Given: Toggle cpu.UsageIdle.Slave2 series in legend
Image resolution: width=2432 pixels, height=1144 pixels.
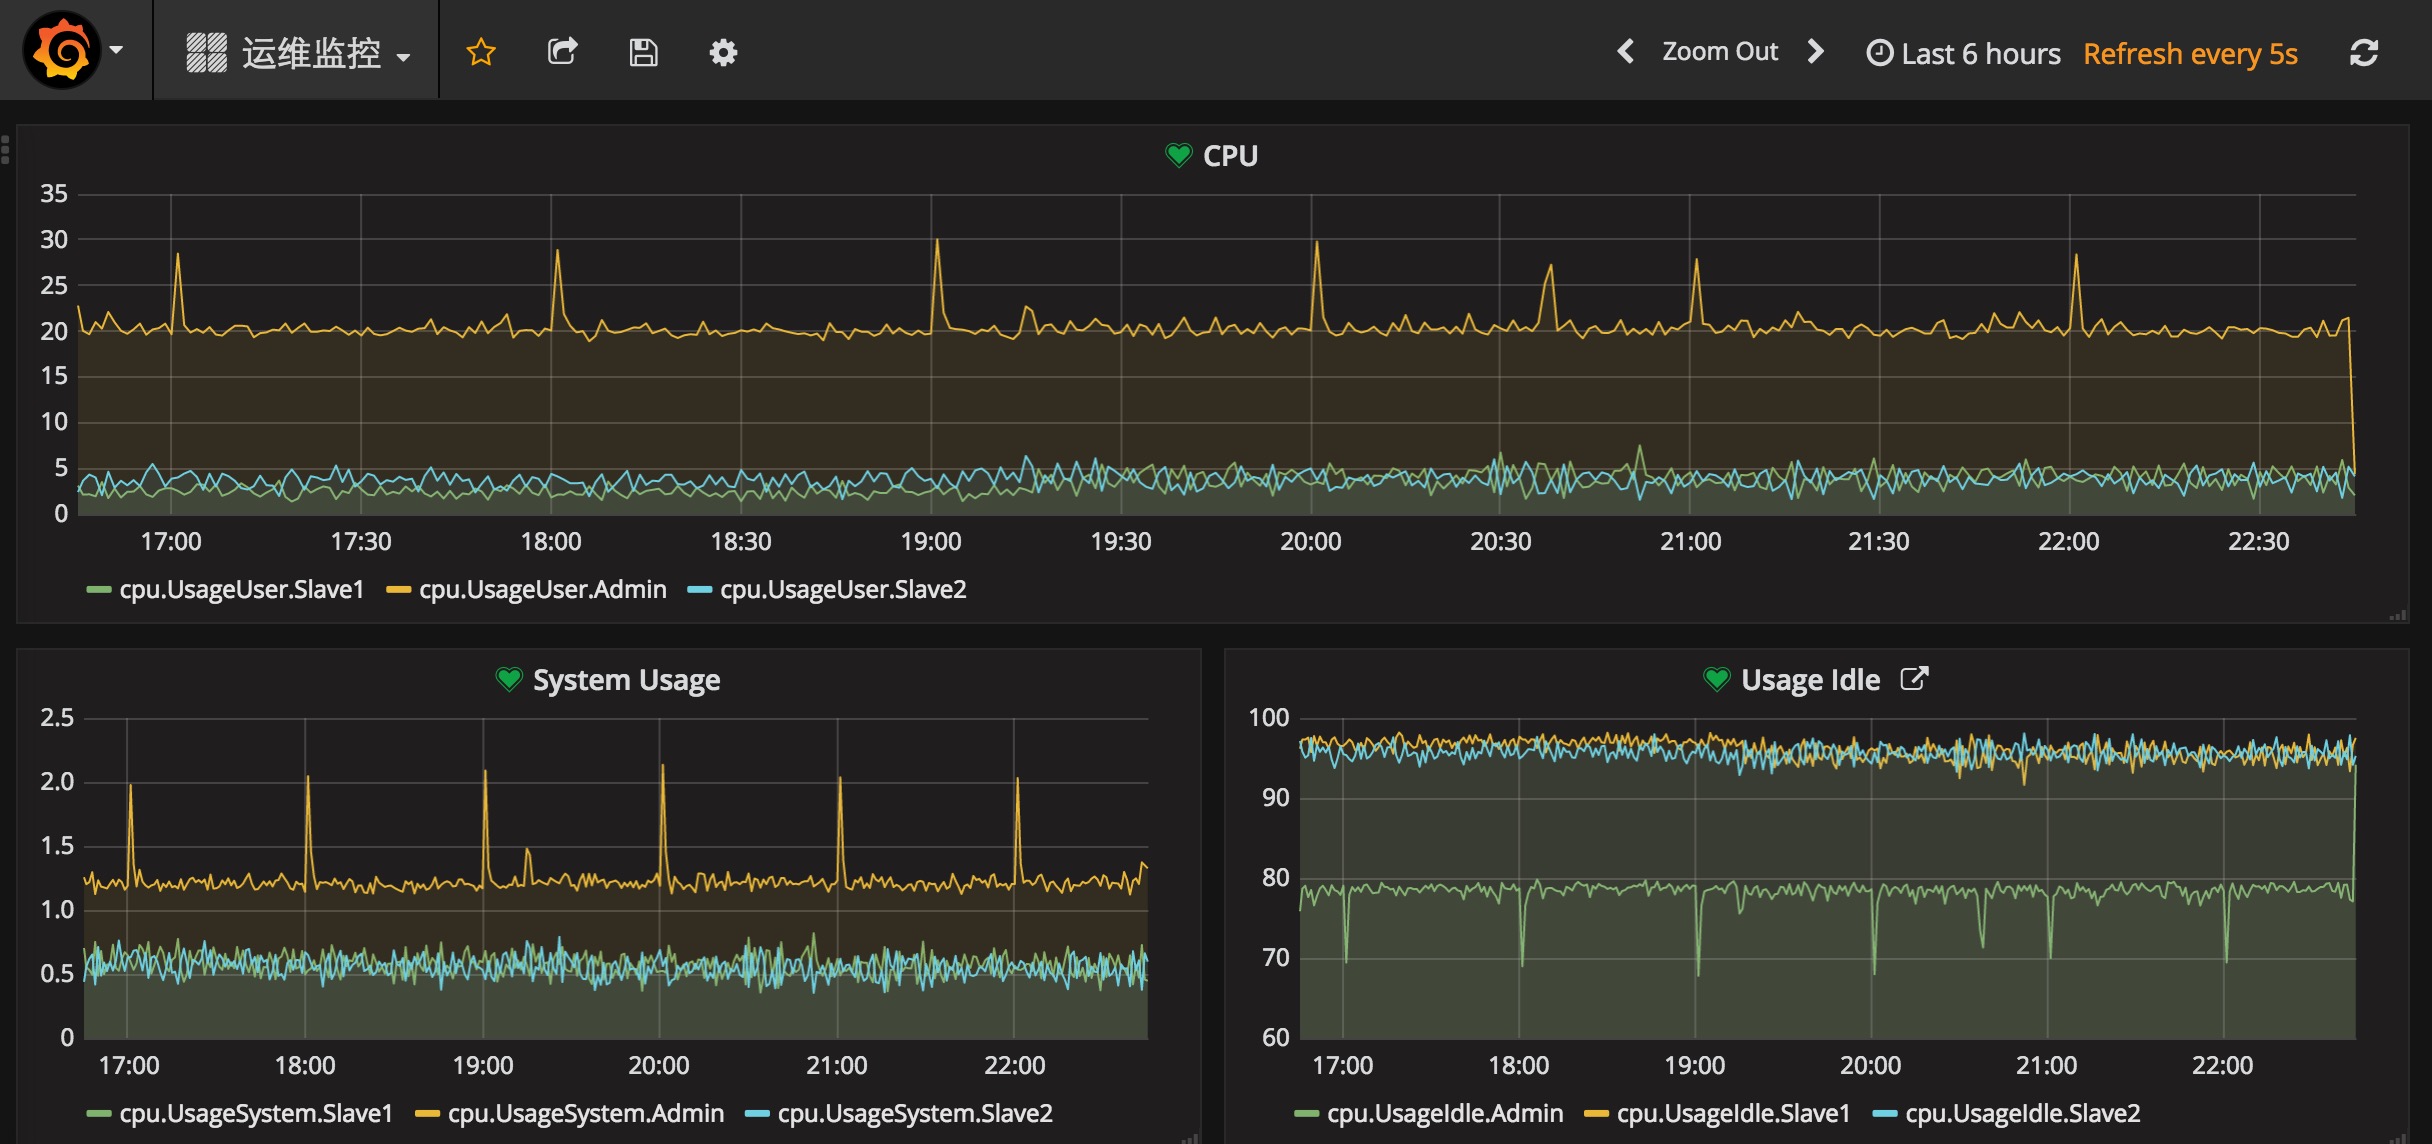Looking at the screenshot, I should 2023,1113.
